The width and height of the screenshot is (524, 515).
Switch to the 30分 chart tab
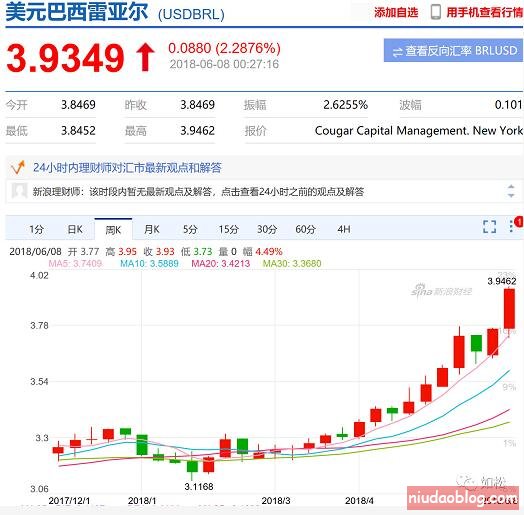click(x=267, y=229)
